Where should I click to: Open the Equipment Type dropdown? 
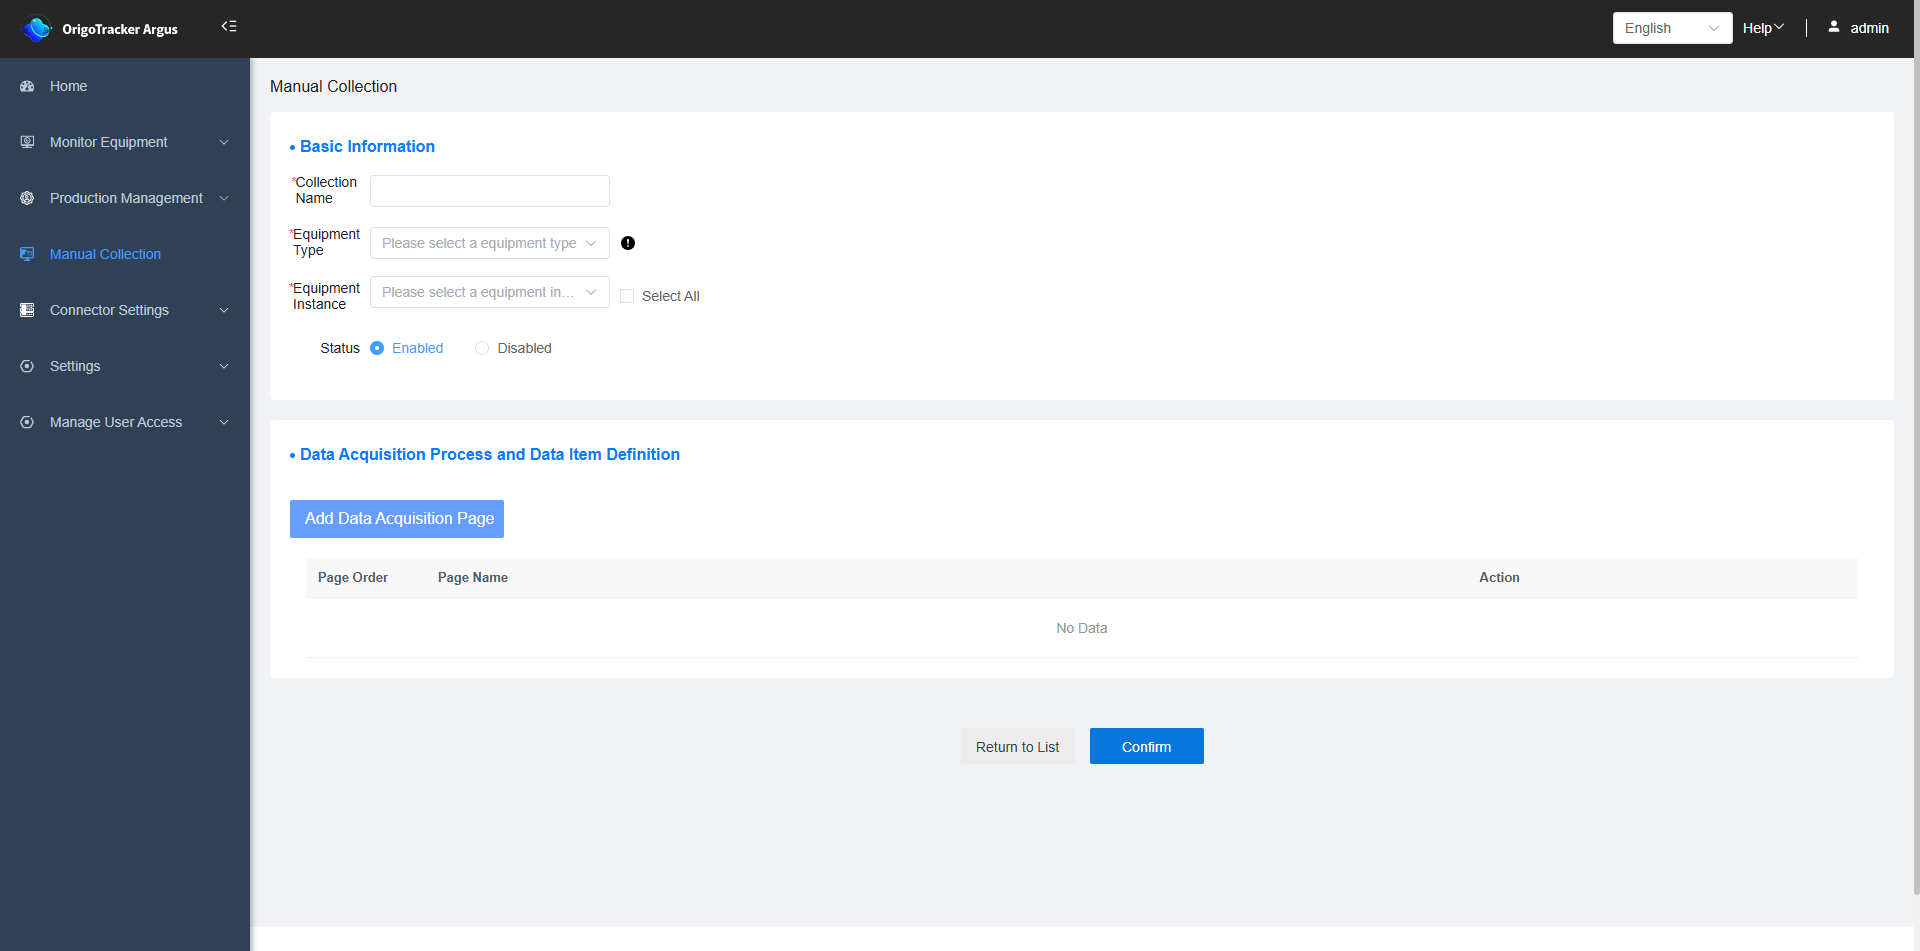489,243
